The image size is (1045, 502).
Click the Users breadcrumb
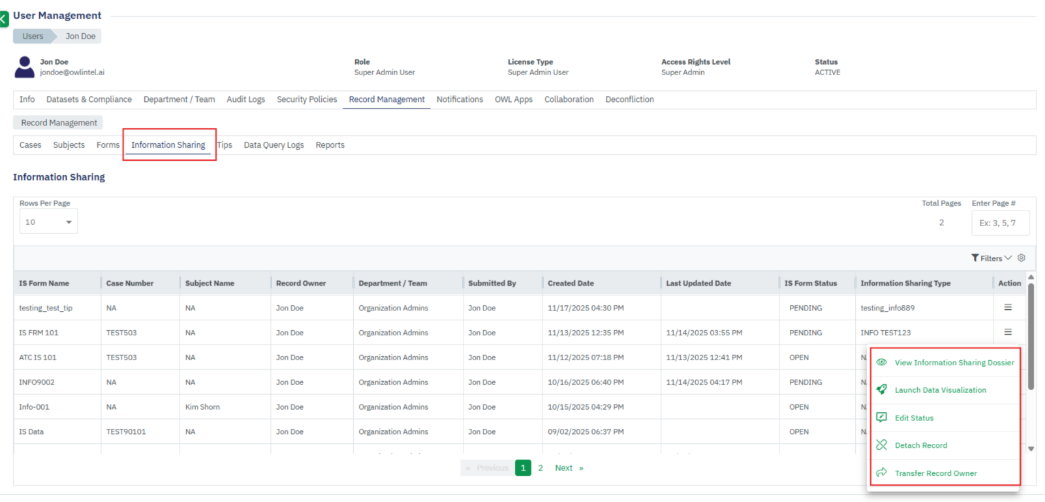point(33,36)
